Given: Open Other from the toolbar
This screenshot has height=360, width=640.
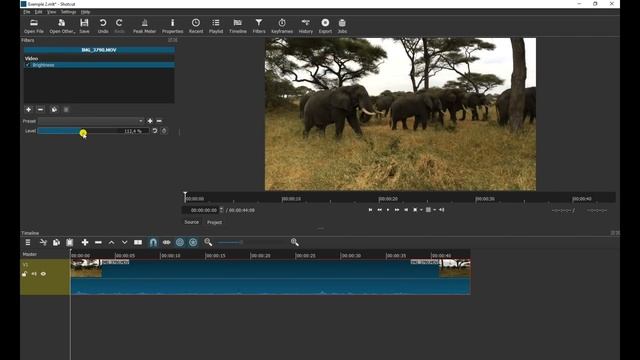Looking at the screenshot, I should [62, 26].
